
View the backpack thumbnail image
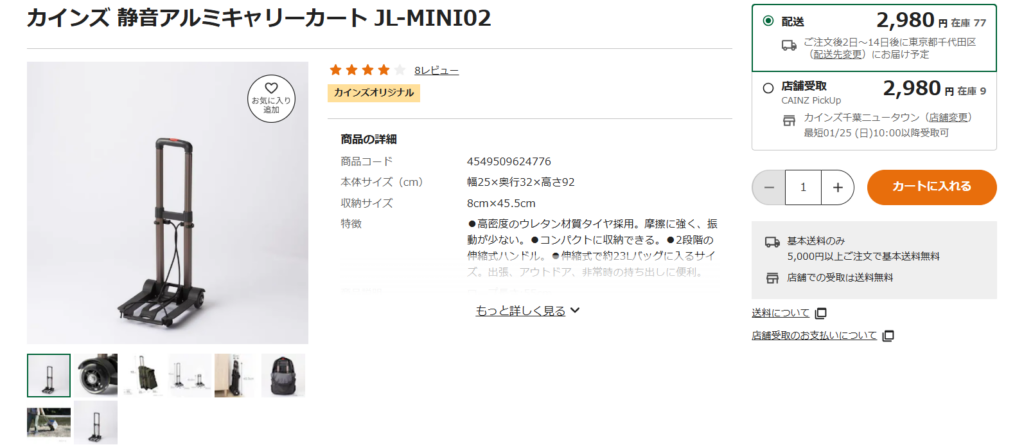[283, 376]
